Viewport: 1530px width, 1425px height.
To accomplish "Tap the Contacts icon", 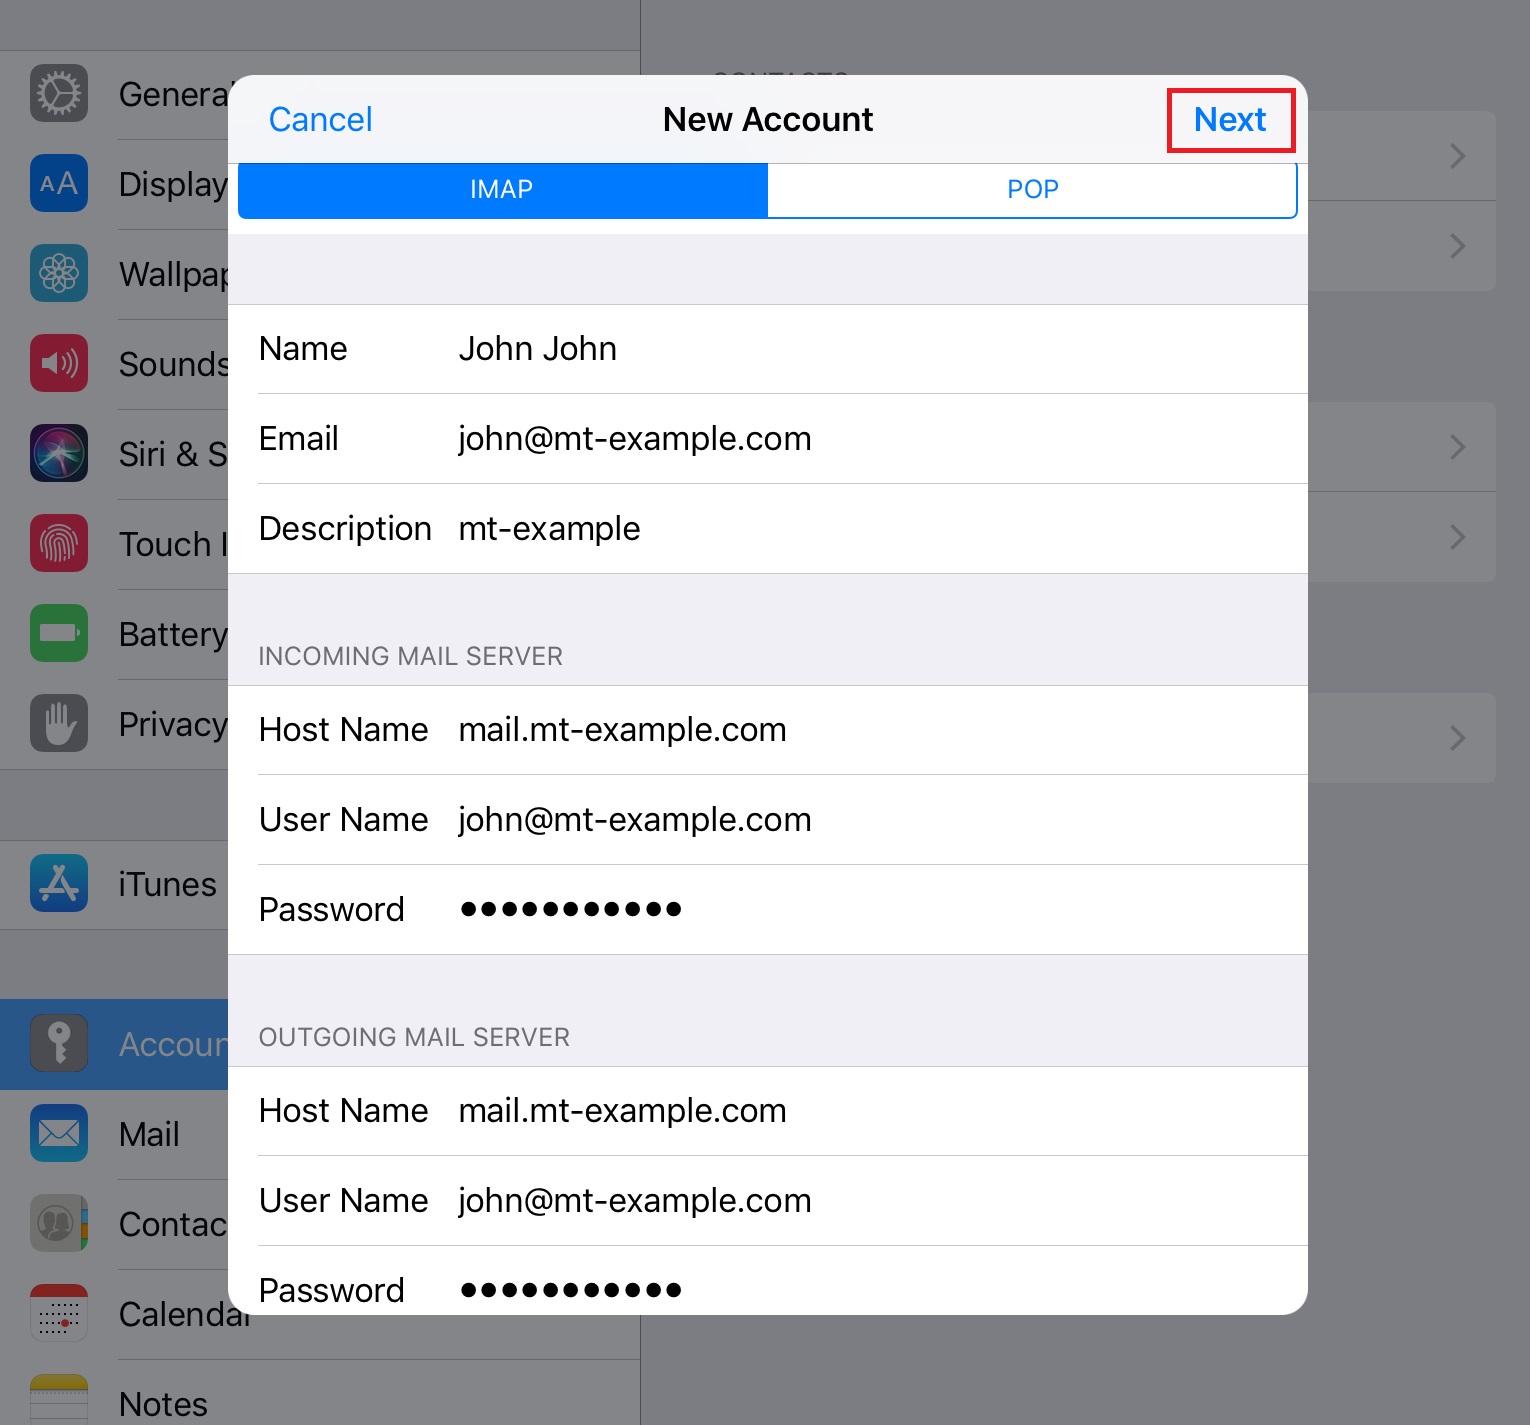I will point(59,1224).
